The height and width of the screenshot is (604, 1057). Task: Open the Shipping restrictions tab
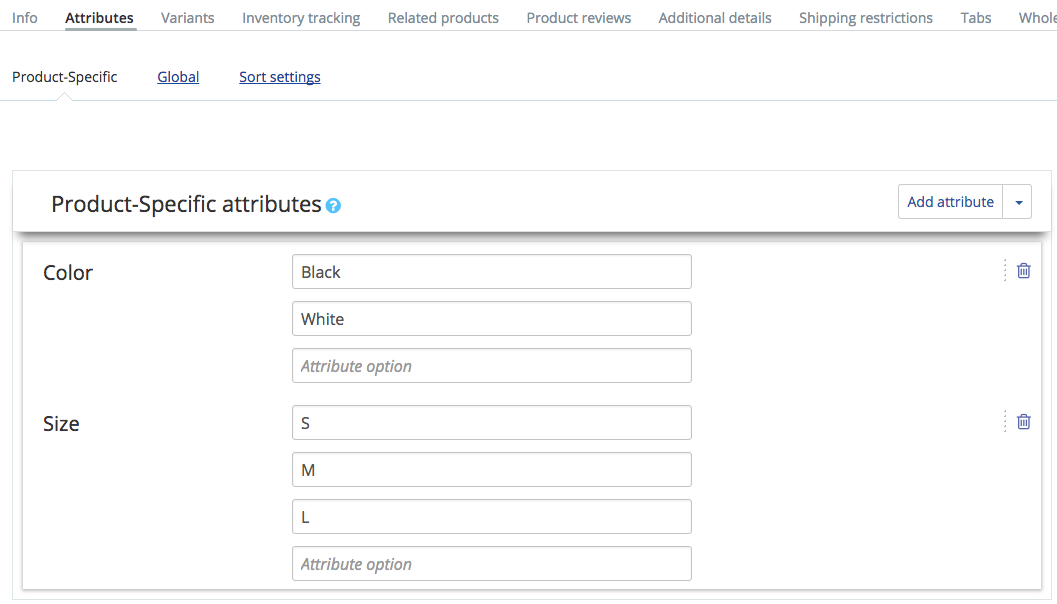[x=865, y=17]
